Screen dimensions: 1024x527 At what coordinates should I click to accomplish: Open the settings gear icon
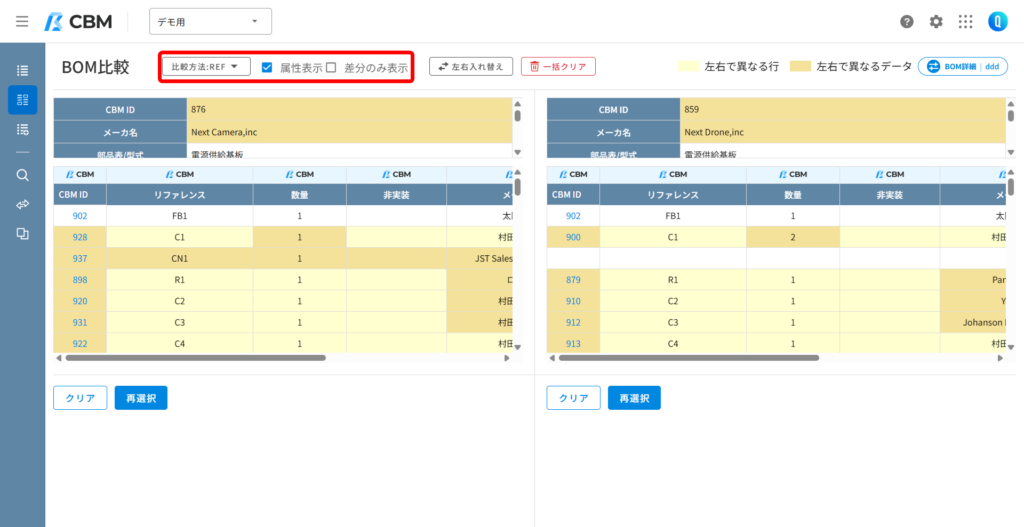[936, 22]
